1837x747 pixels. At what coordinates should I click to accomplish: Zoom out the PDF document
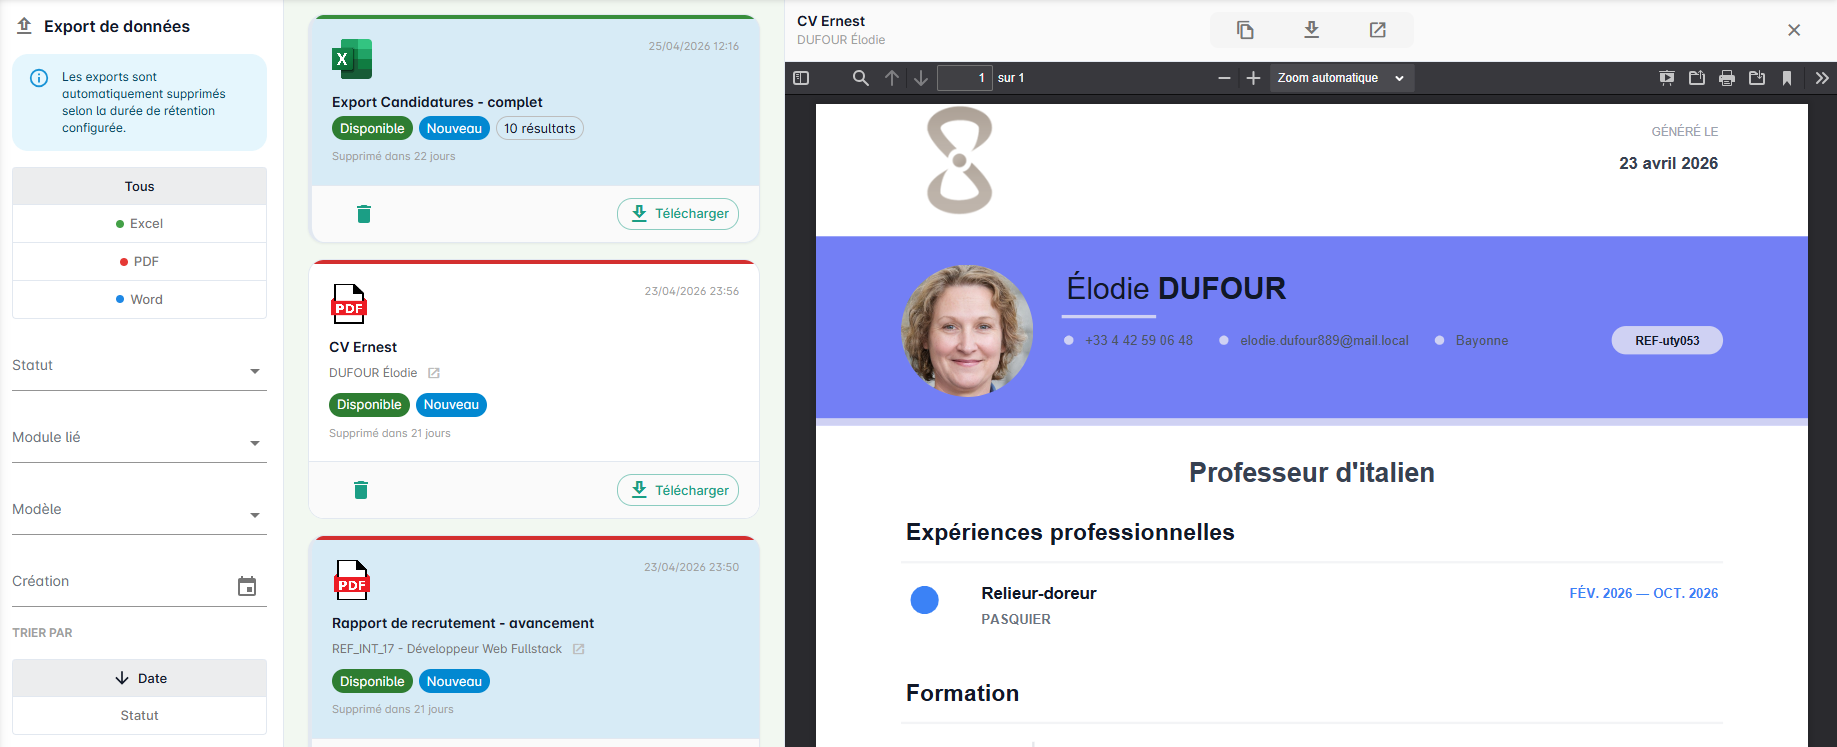[1224, 78]
